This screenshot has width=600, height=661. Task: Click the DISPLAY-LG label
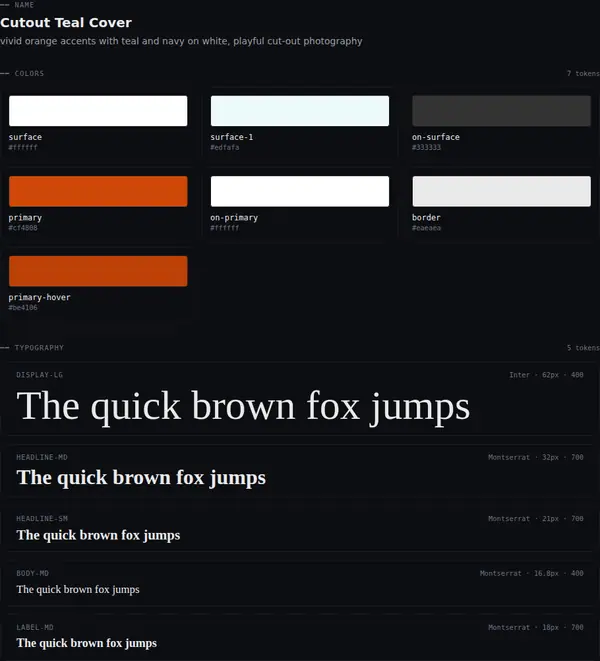pos(40,375)
